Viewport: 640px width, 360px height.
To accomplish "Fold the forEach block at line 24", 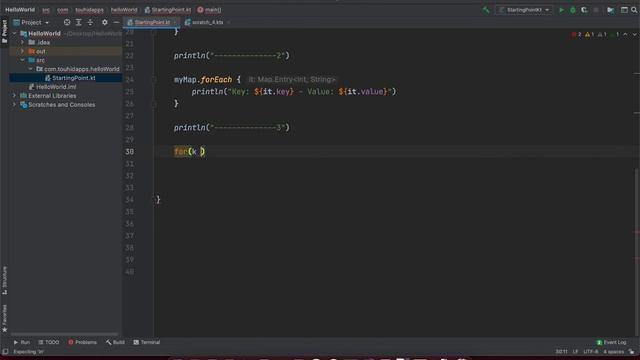I will [x=154, y=80].
